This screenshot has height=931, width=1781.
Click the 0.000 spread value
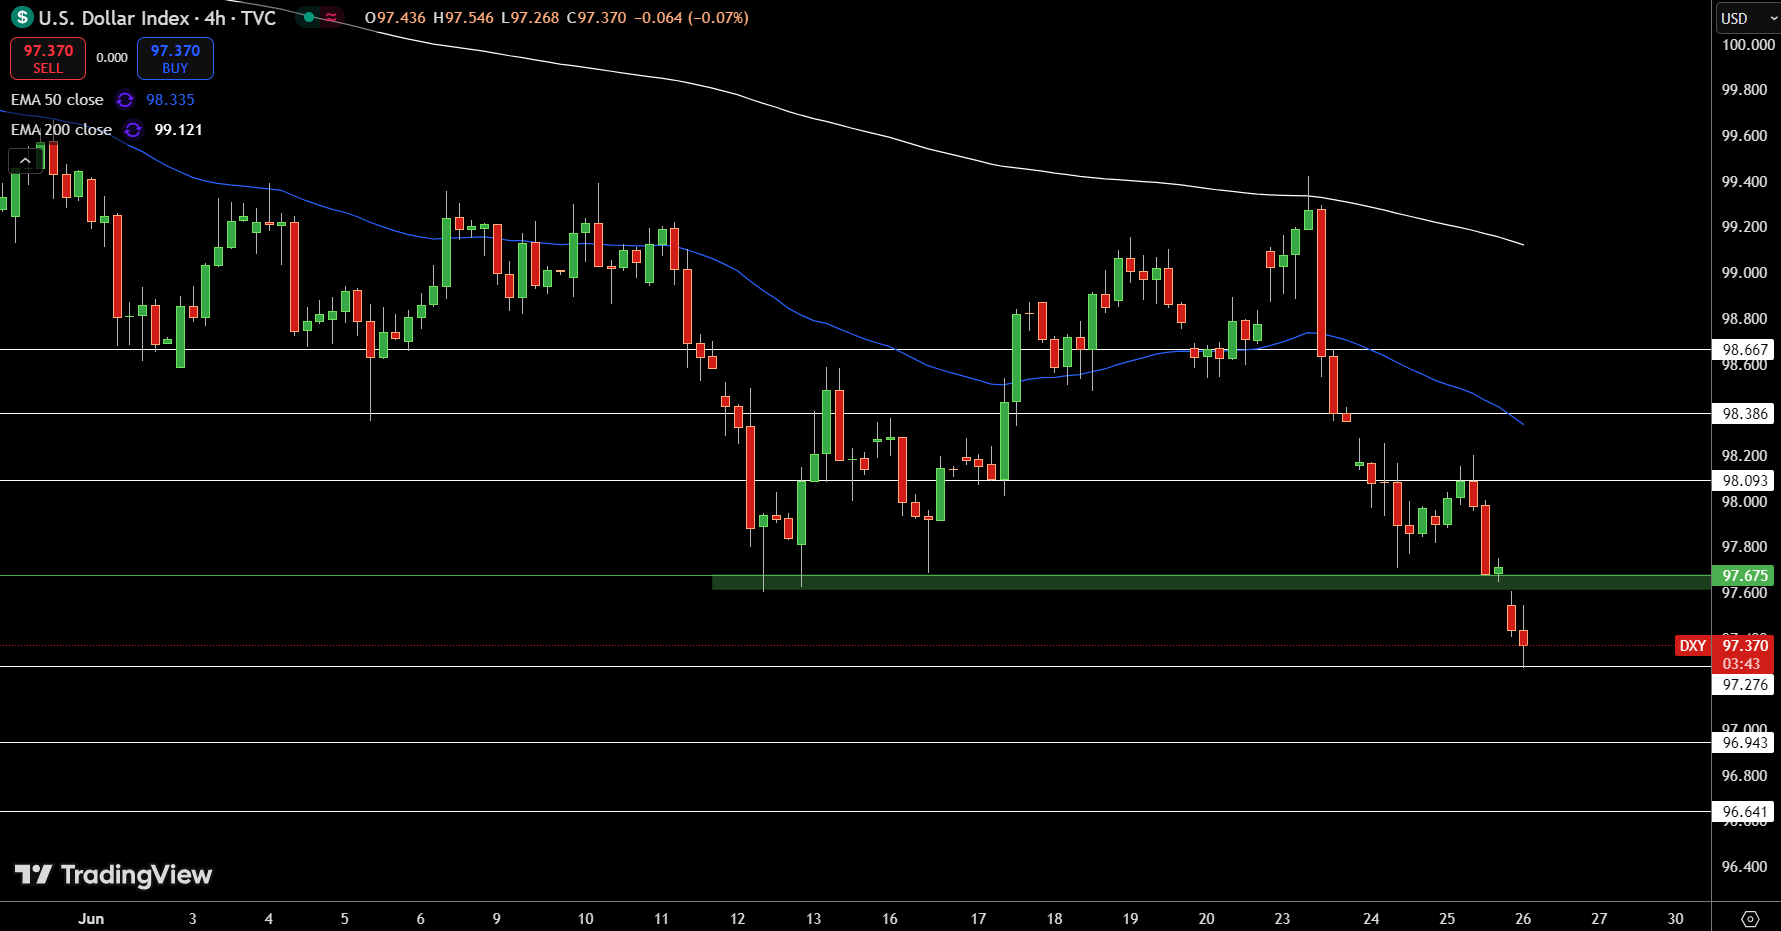(112, 58)
